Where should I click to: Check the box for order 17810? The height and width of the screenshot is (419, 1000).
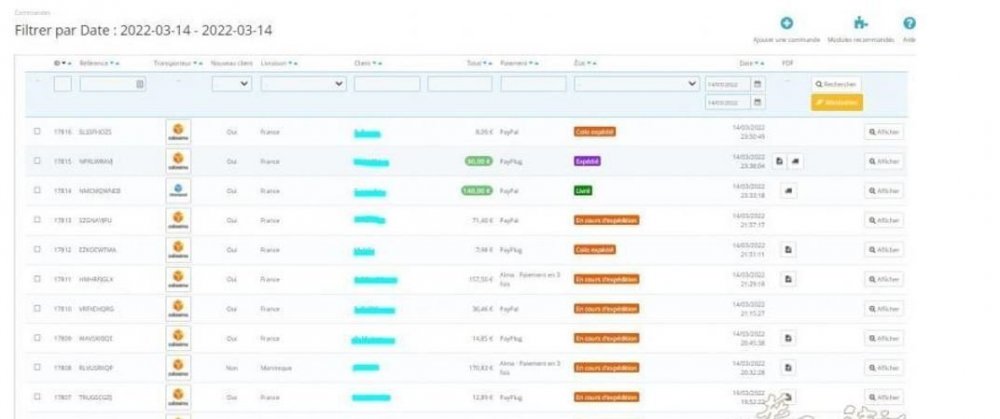point(37,308)
